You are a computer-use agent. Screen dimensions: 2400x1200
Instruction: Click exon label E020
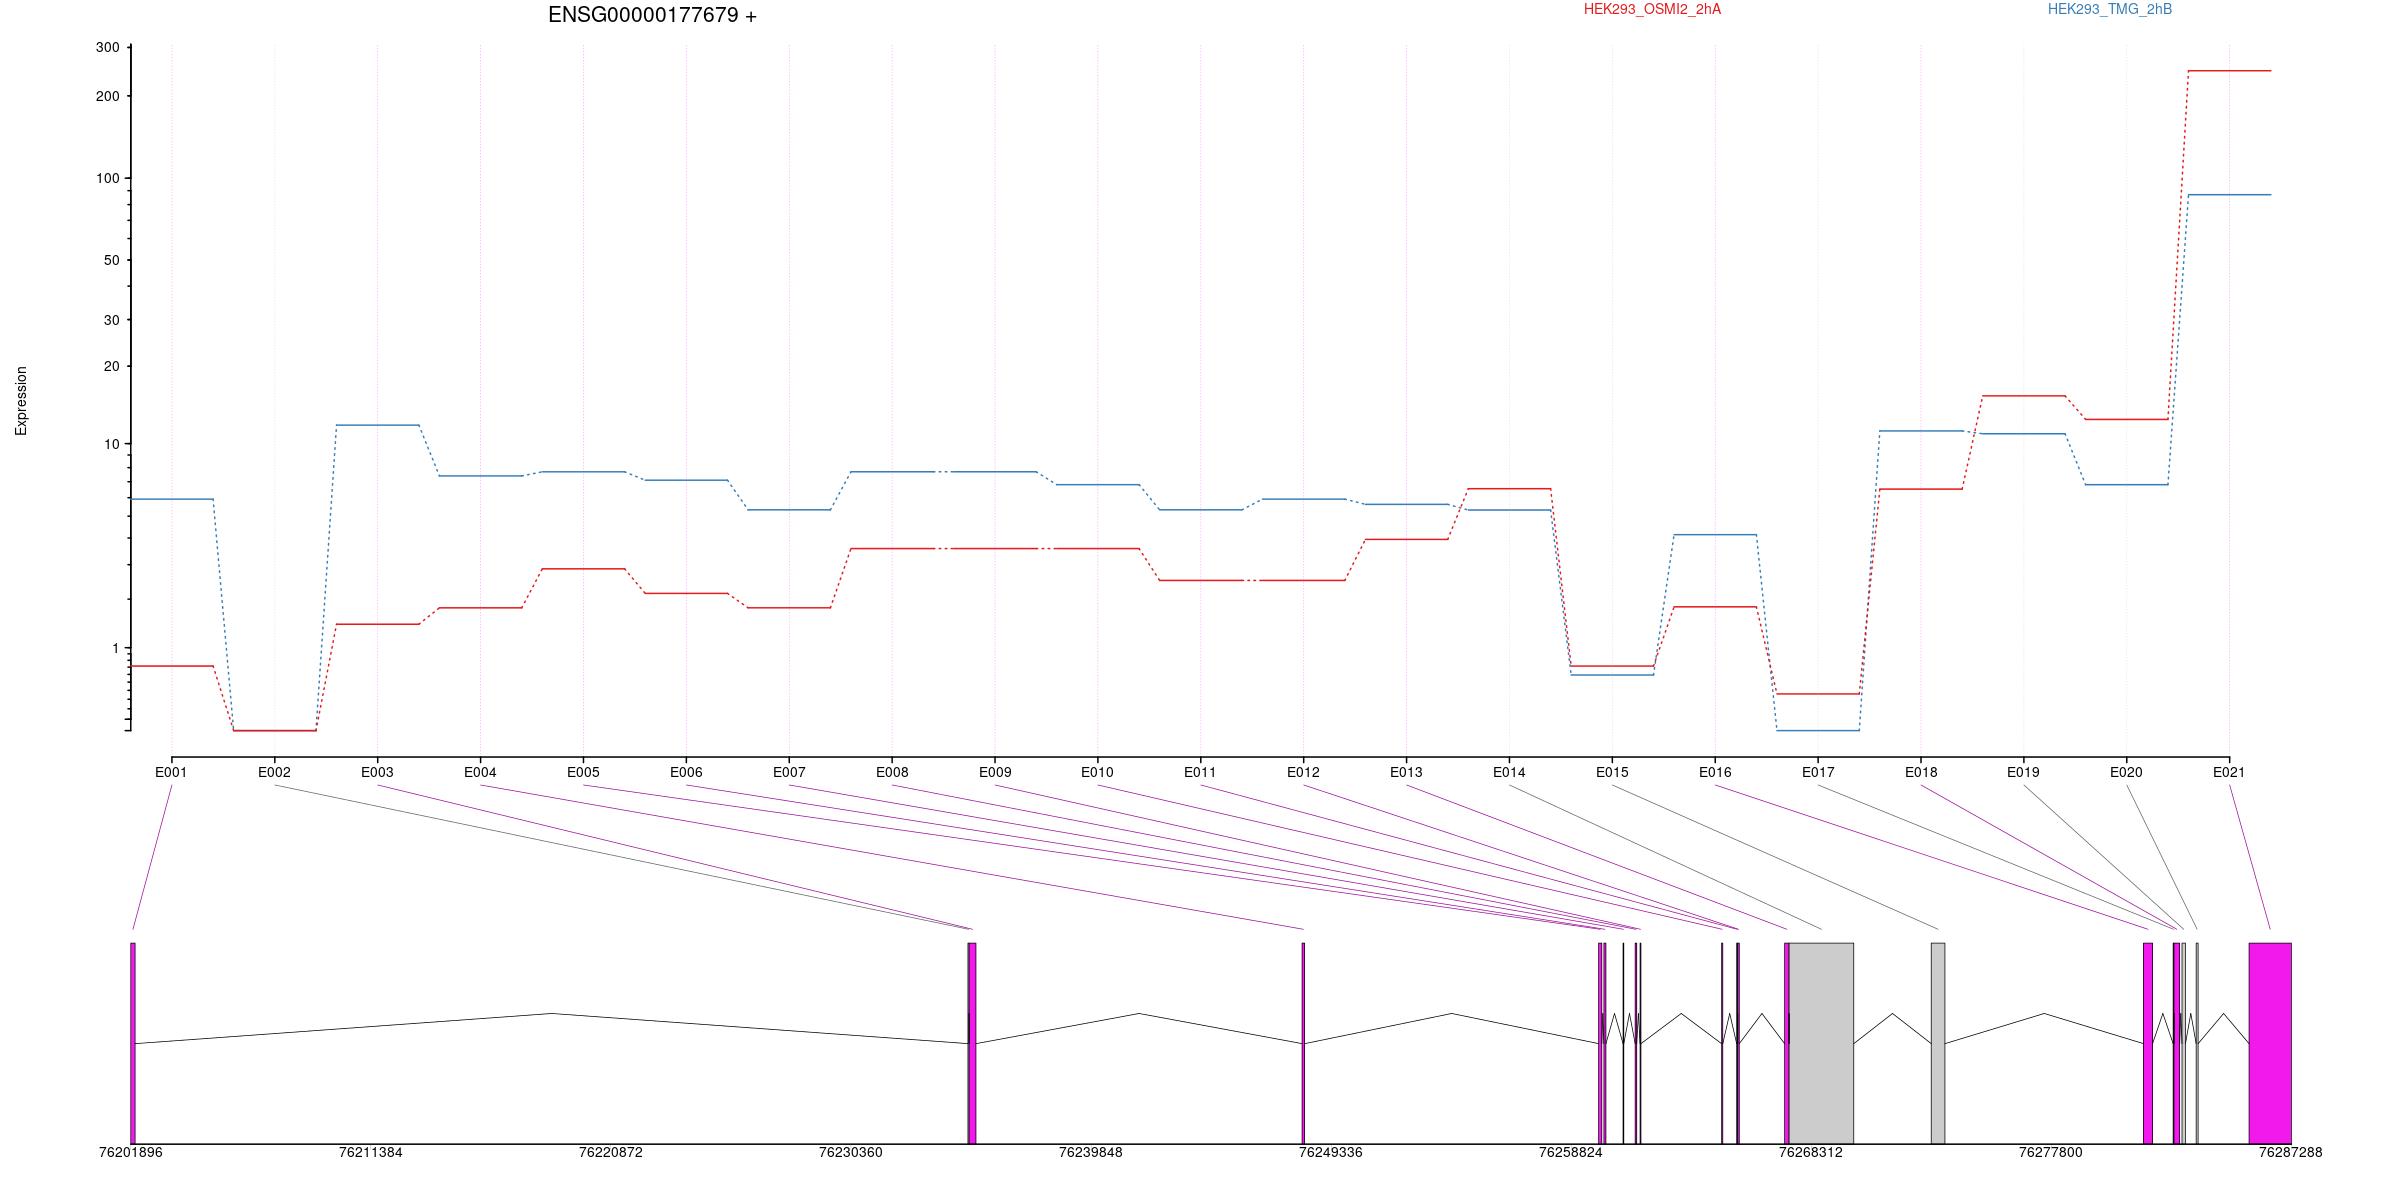point(2126,772)
